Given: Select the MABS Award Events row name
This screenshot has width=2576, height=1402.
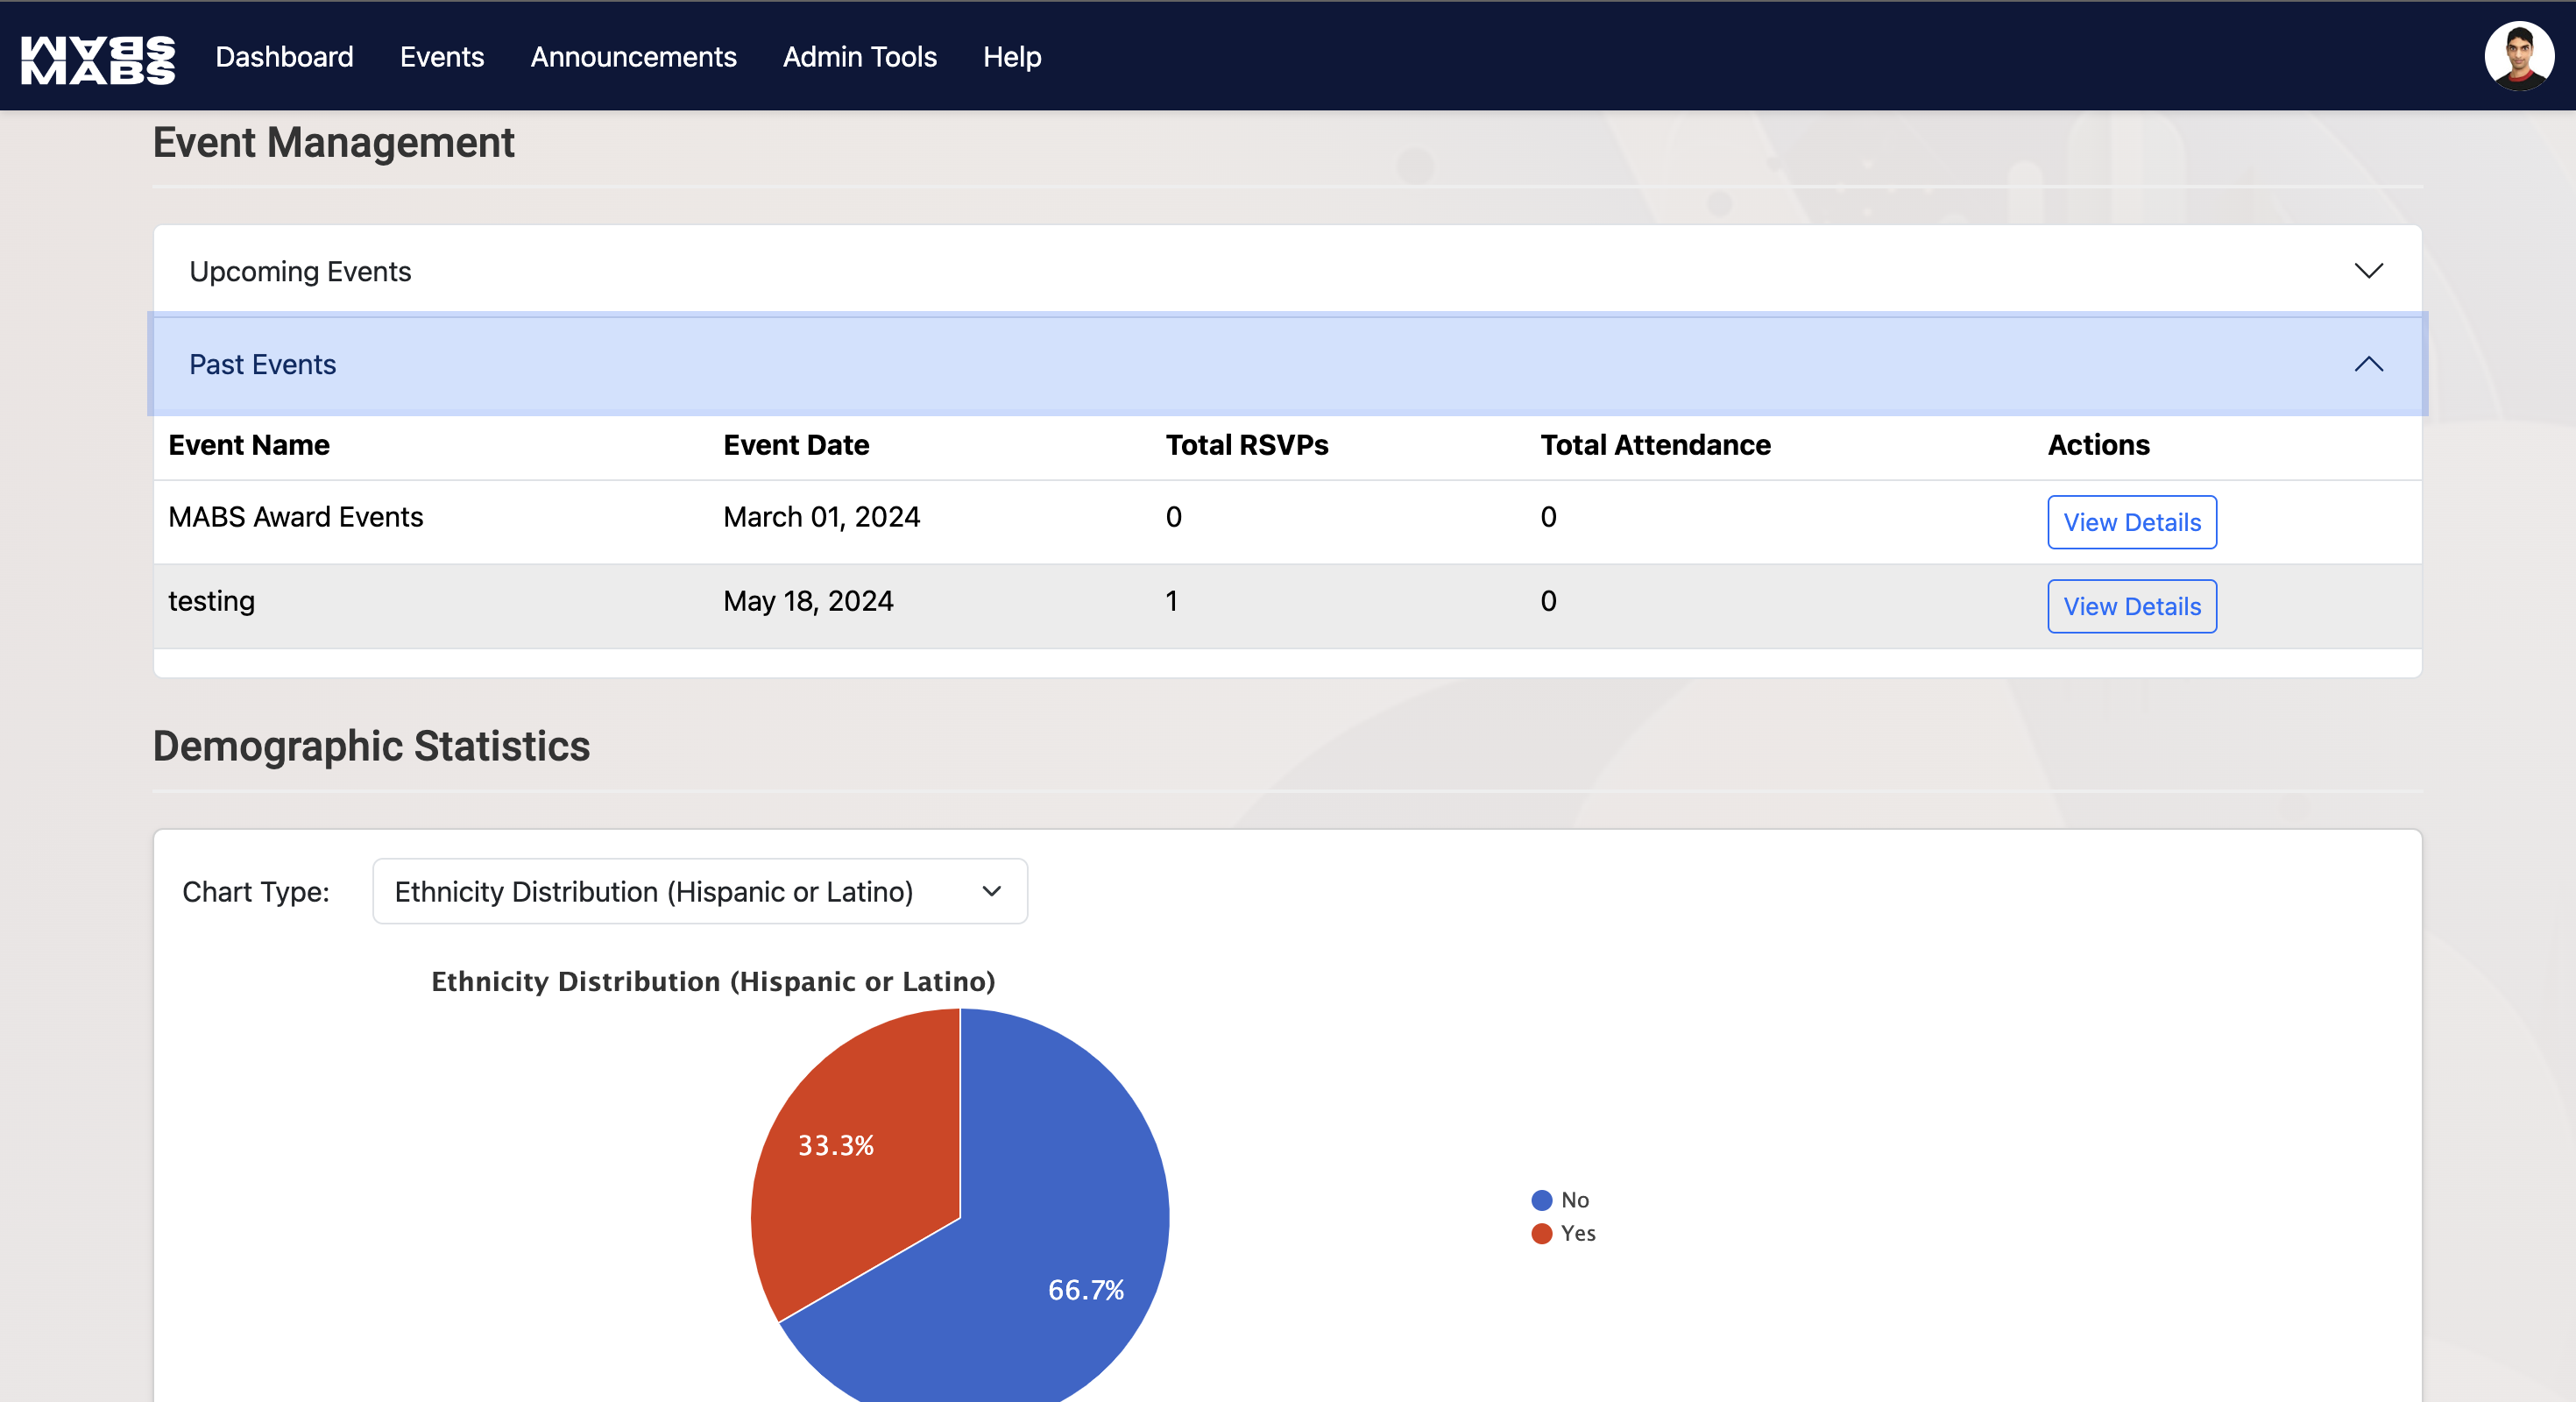Looking at the screenshot, I should 295,517.
